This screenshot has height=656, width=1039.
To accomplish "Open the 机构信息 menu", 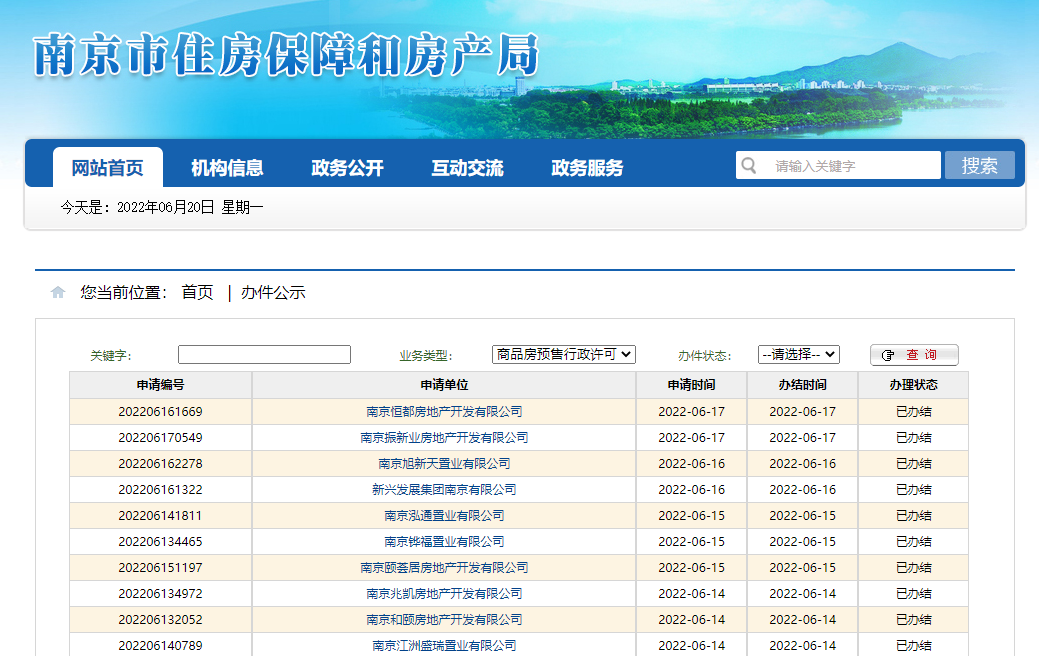I will pos(227,168).
